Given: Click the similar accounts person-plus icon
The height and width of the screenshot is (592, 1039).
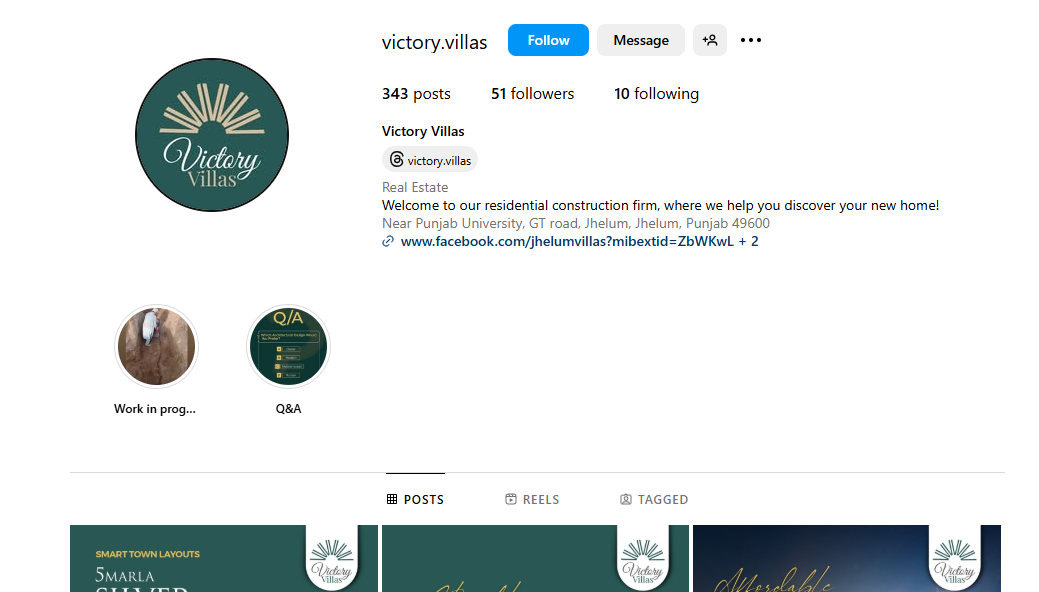Looking at the screenshot, I should point(710,40).
